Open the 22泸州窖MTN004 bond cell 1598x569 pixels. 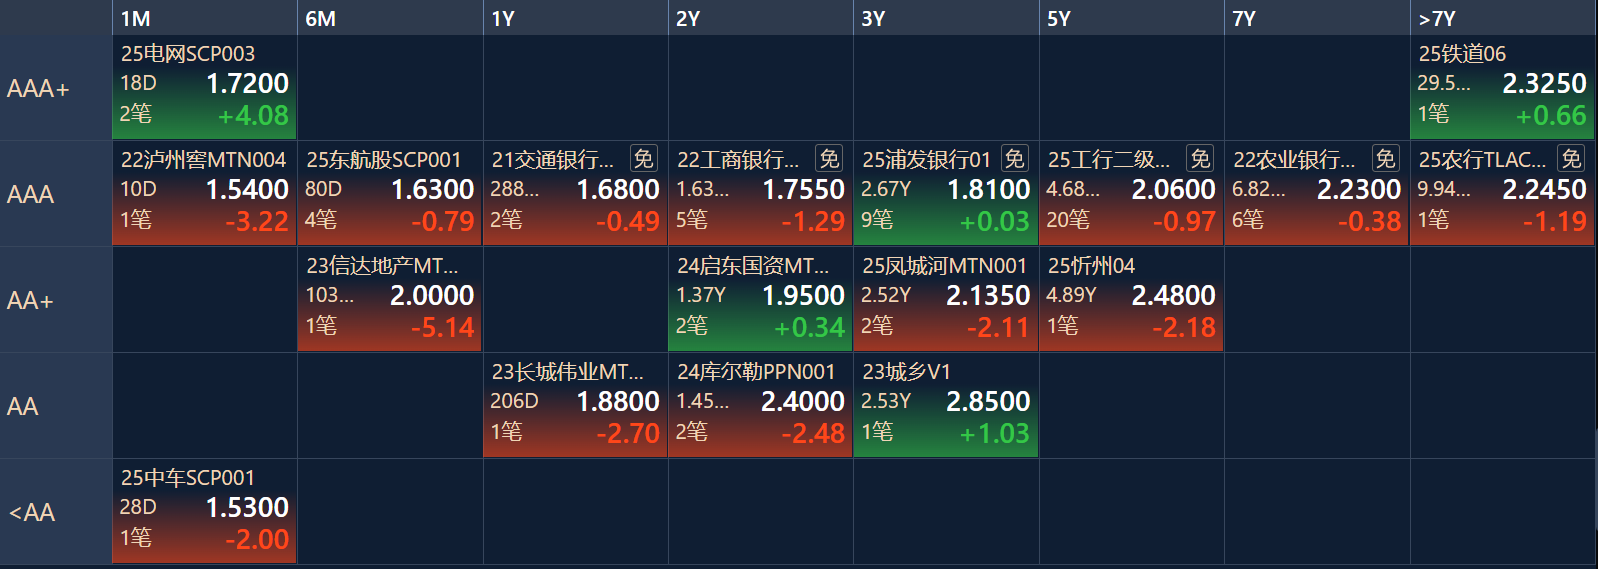[x=205, y=194]
